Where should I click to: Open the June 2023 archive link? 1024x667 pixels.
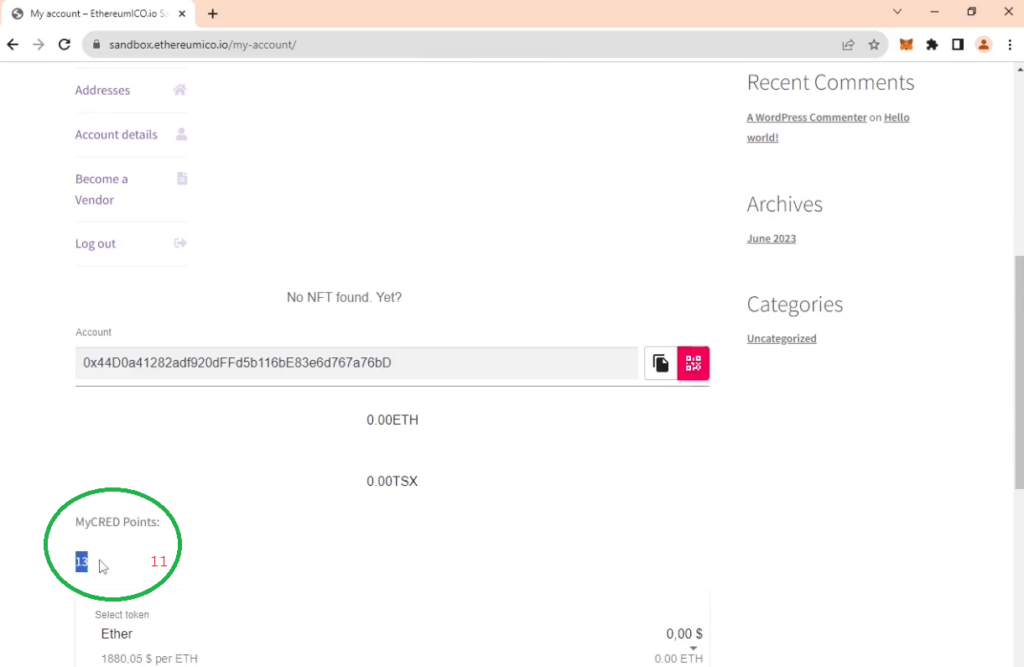coord(771,239)
